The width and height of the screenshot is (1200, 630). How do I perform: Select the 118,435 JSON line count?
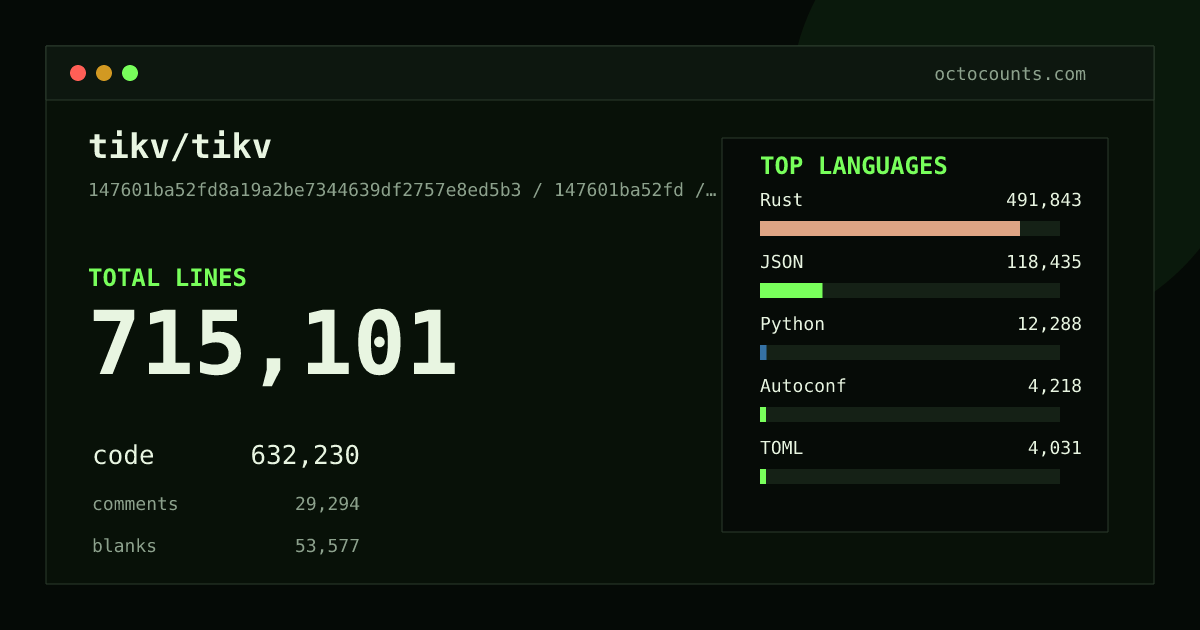click(1044, 262)
